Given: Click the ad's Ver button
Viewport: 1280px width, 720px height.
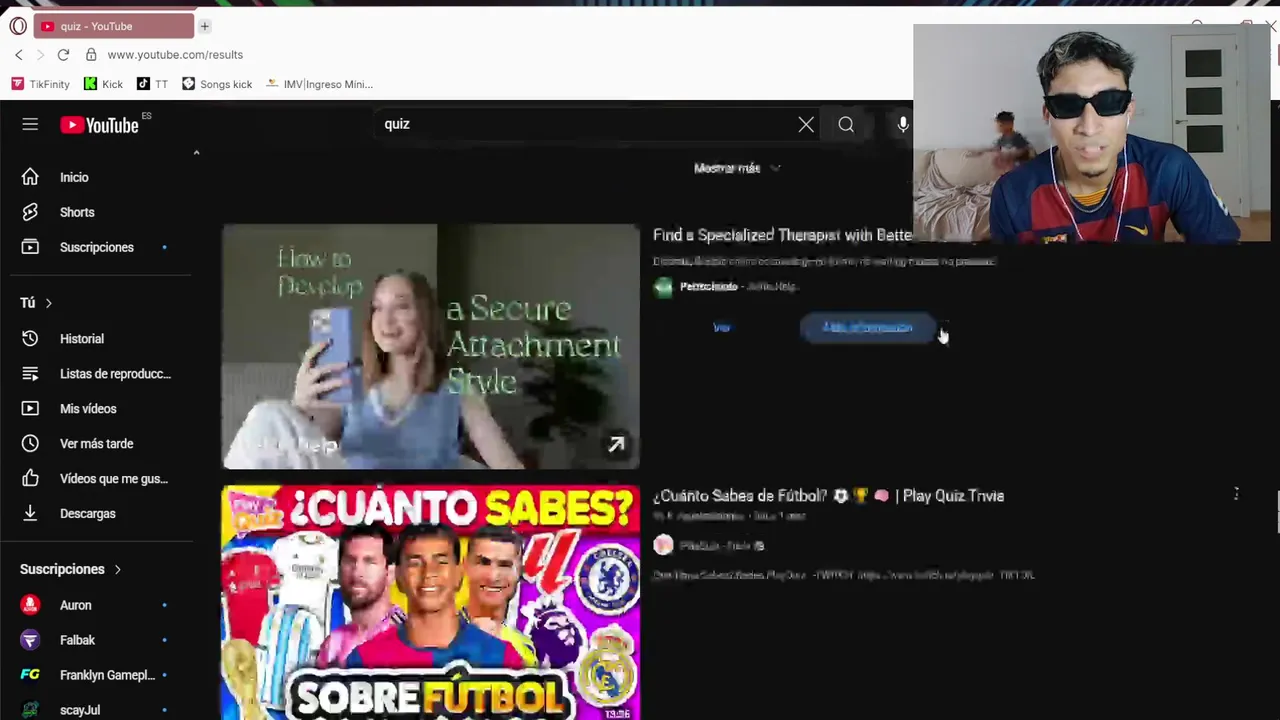Looking at the screenshot, I should tap(722, 327).
